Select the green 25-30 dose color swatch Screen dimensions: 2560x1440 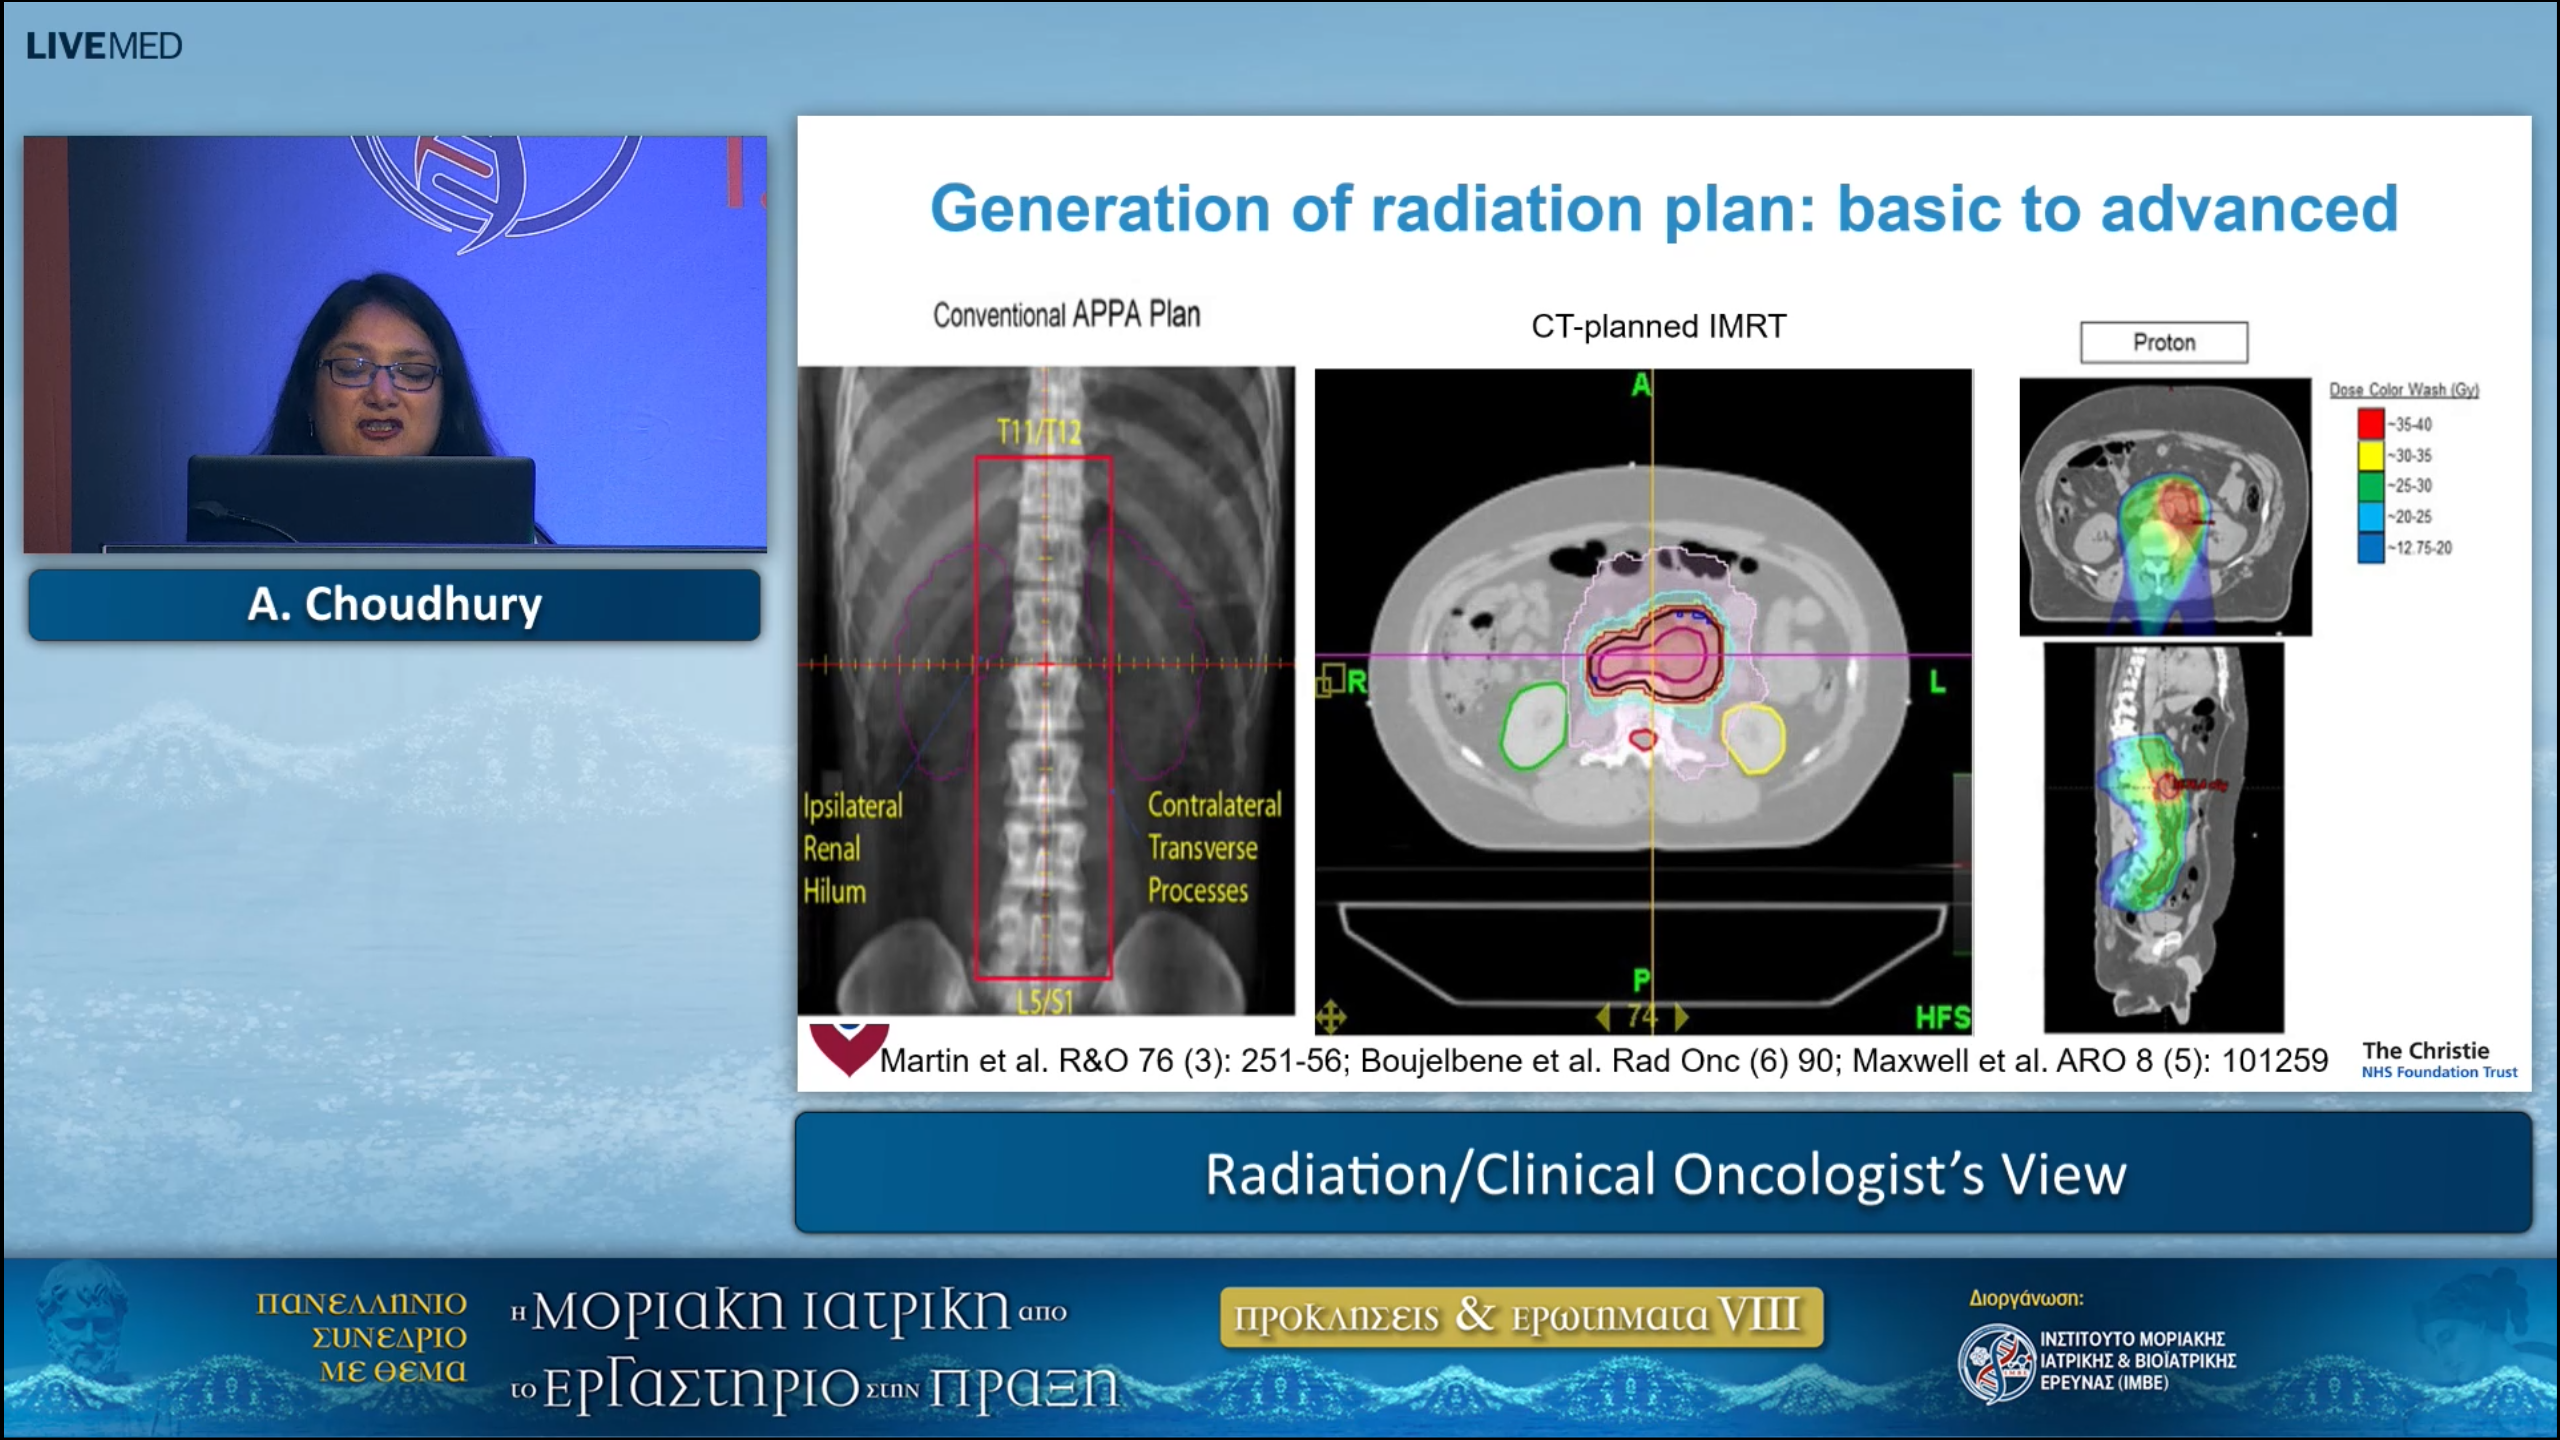(x=2371, y=486)
